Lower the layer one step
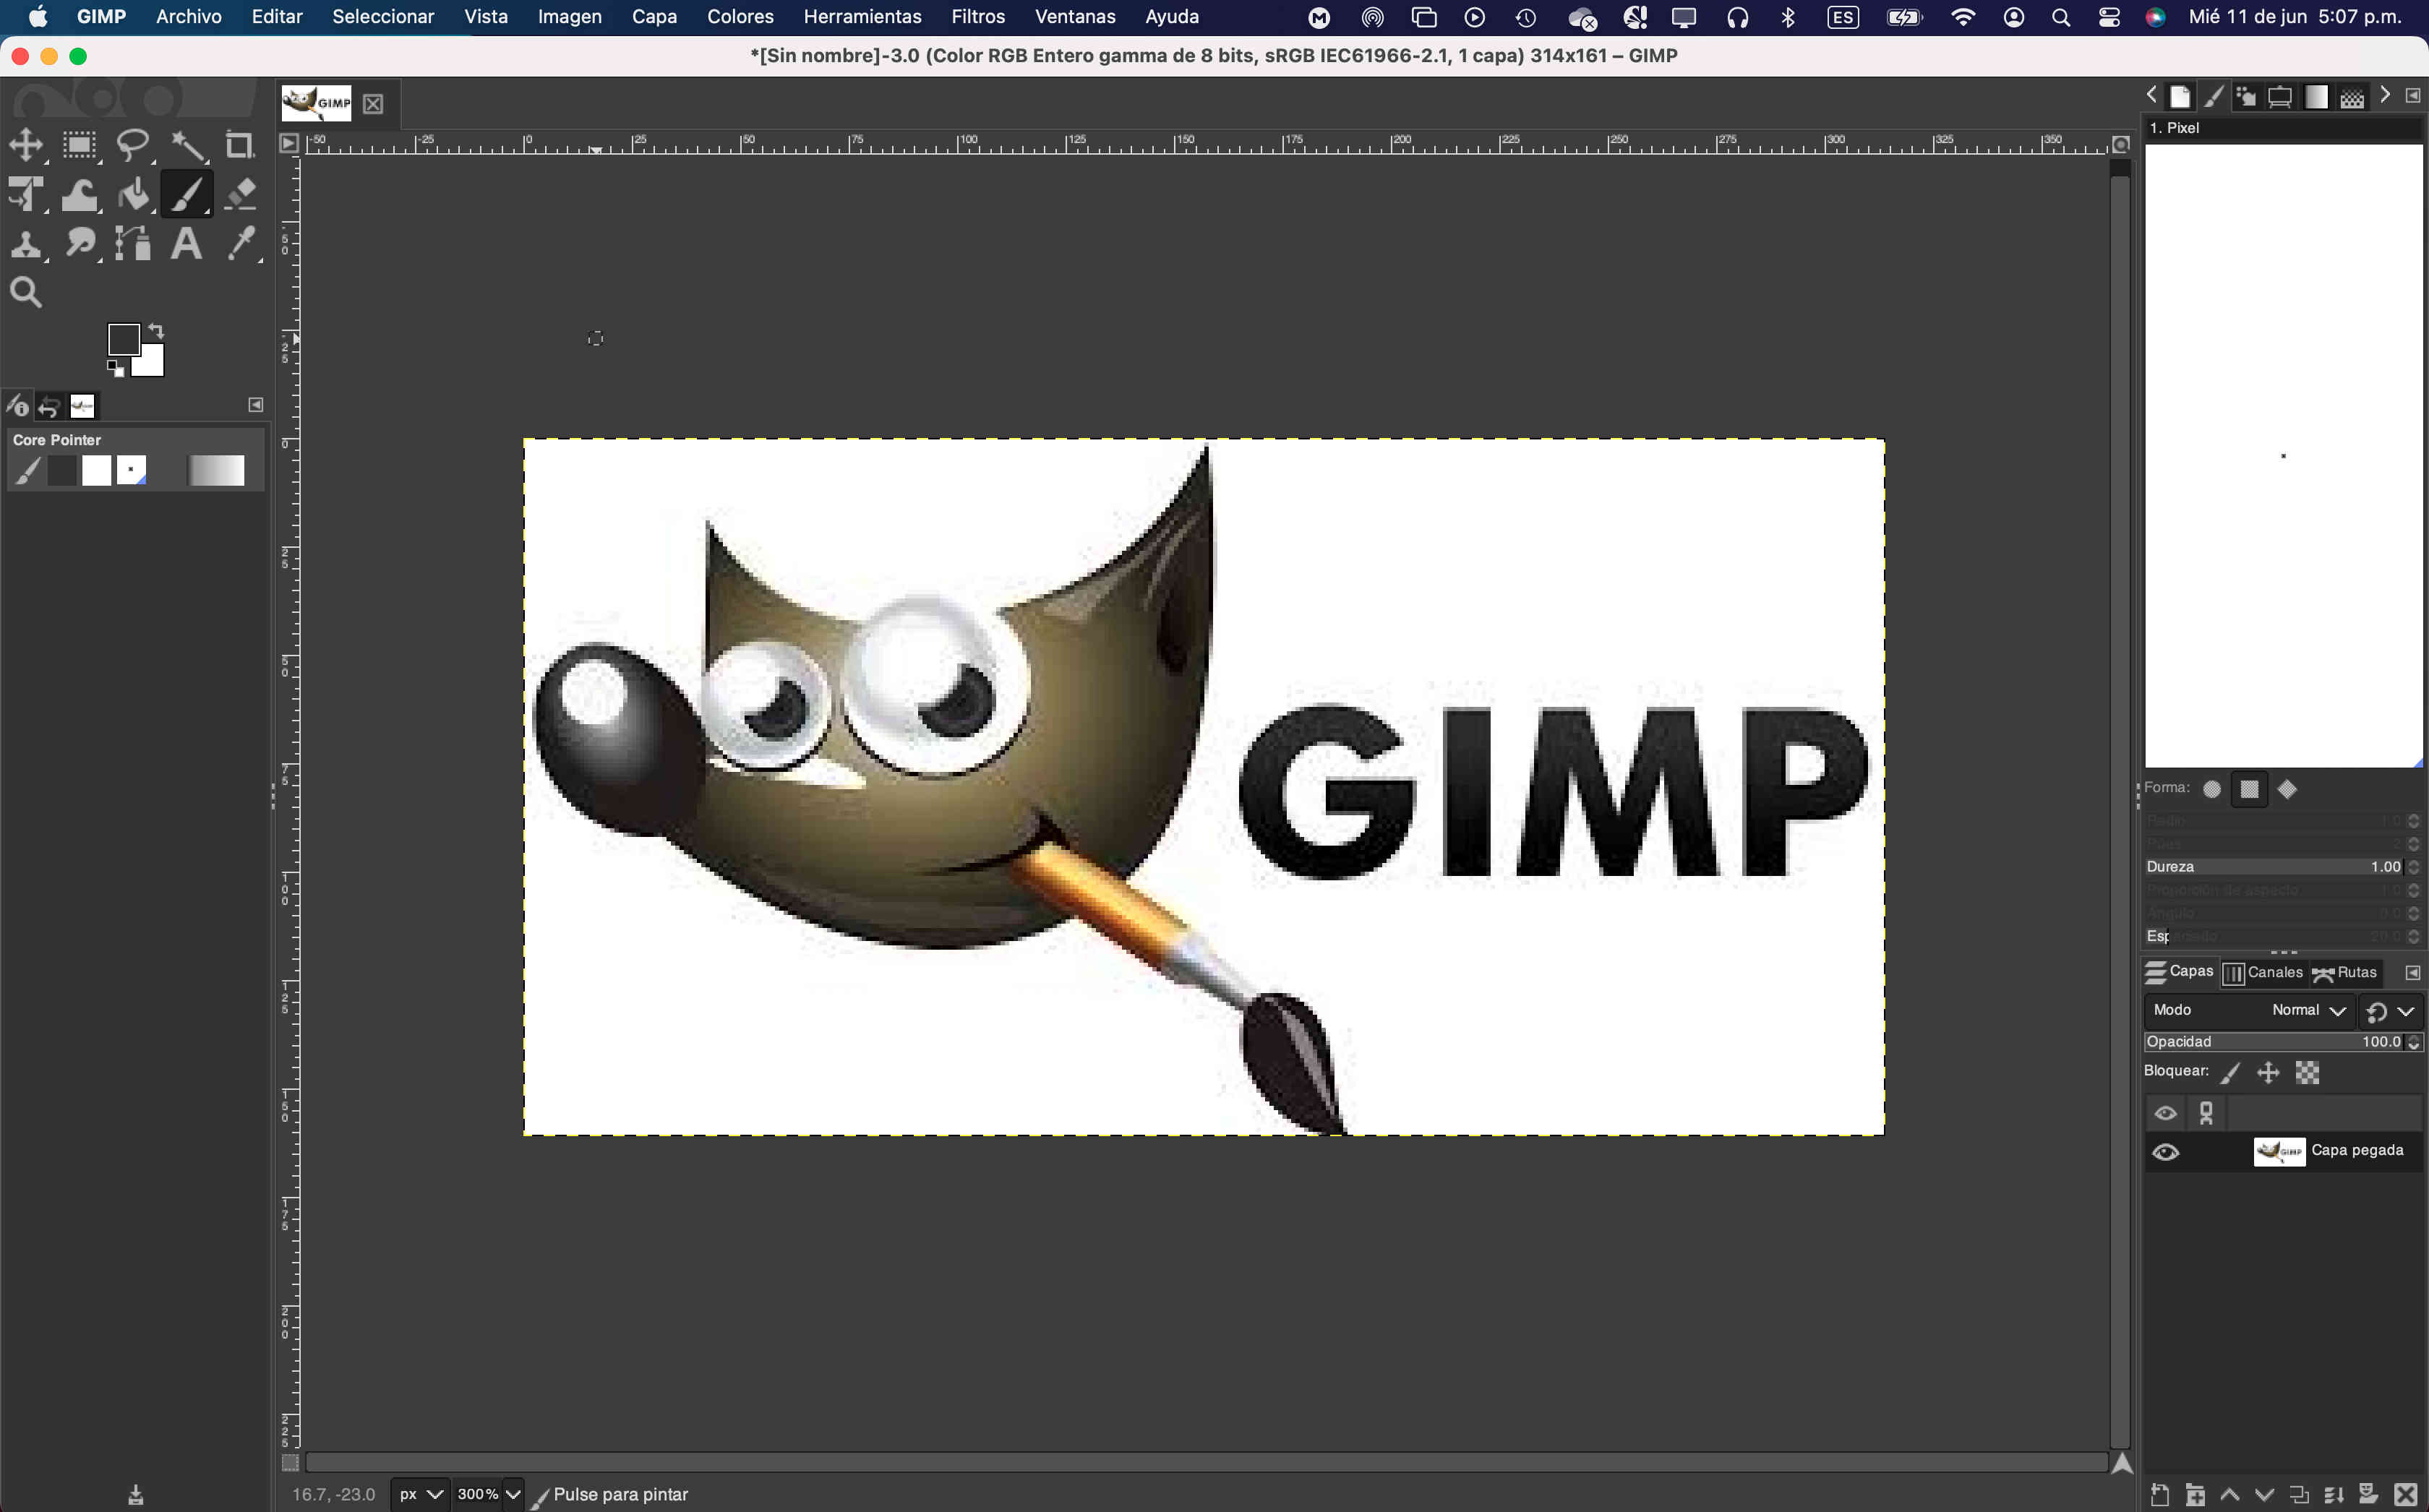This screenshot has height=1512, width=2429. tap(2264, 1495)
